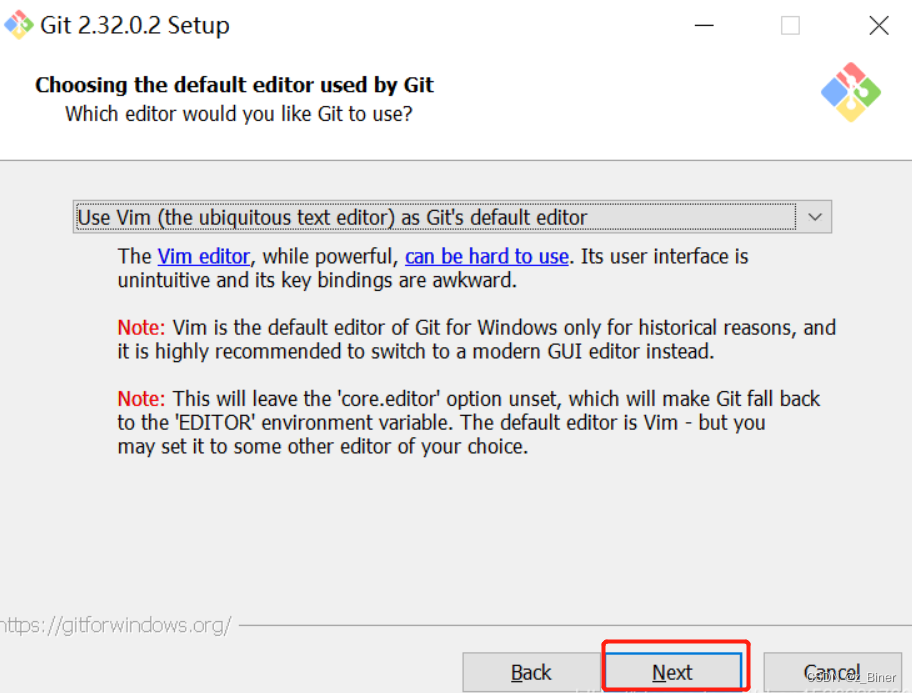Expand the default editor dropdown arrow
The width and height of the screenshot is (912, 693).
pyautogui.click(x=815, y=217)
